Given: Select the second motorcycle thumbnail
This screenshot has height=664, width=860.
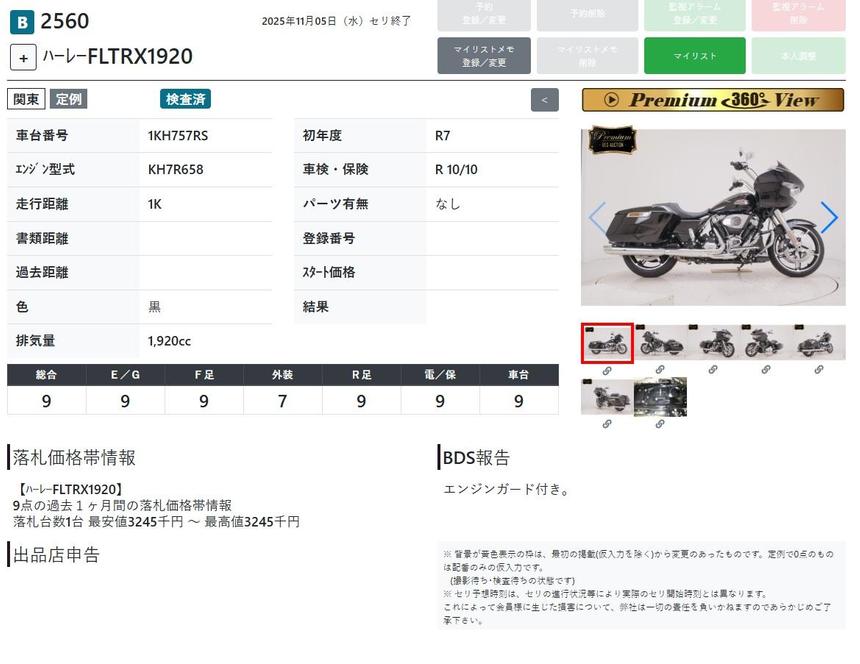Looking at the screenshot, I should 660,343.
